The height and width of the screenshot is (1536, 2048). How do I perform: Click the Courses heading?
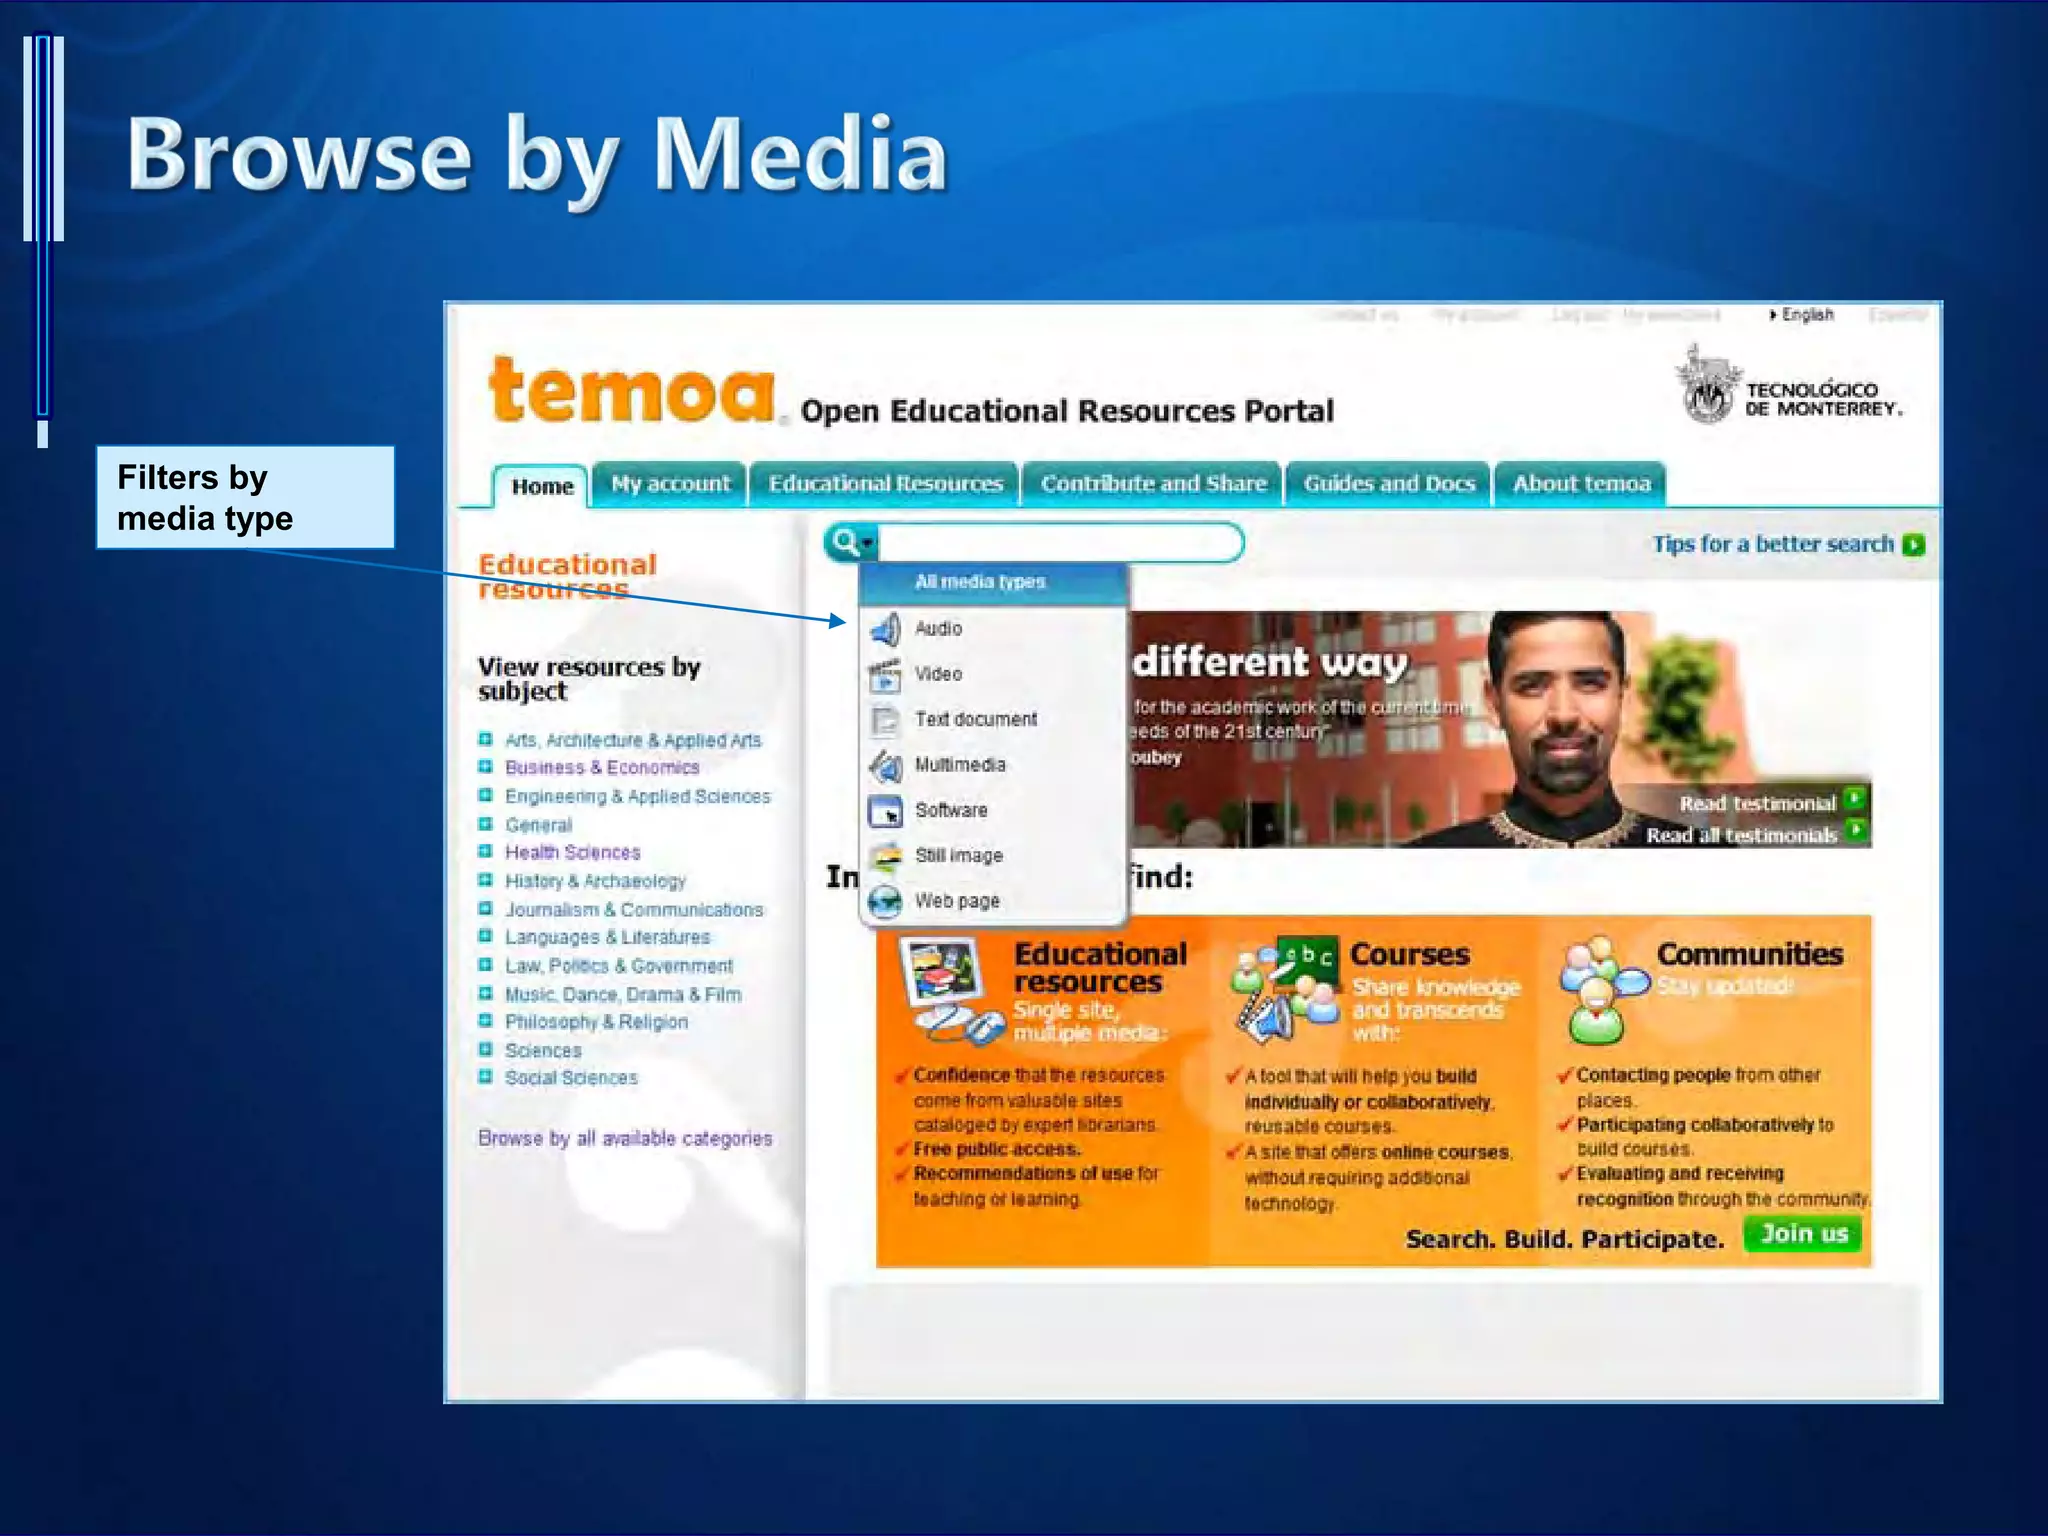click(1410, 955)
